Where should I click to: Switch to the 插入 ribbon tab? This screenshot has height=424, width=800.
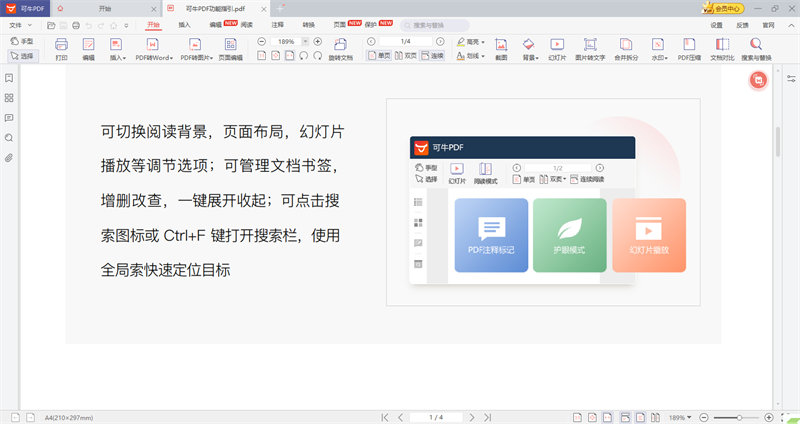tap(184, 23)
